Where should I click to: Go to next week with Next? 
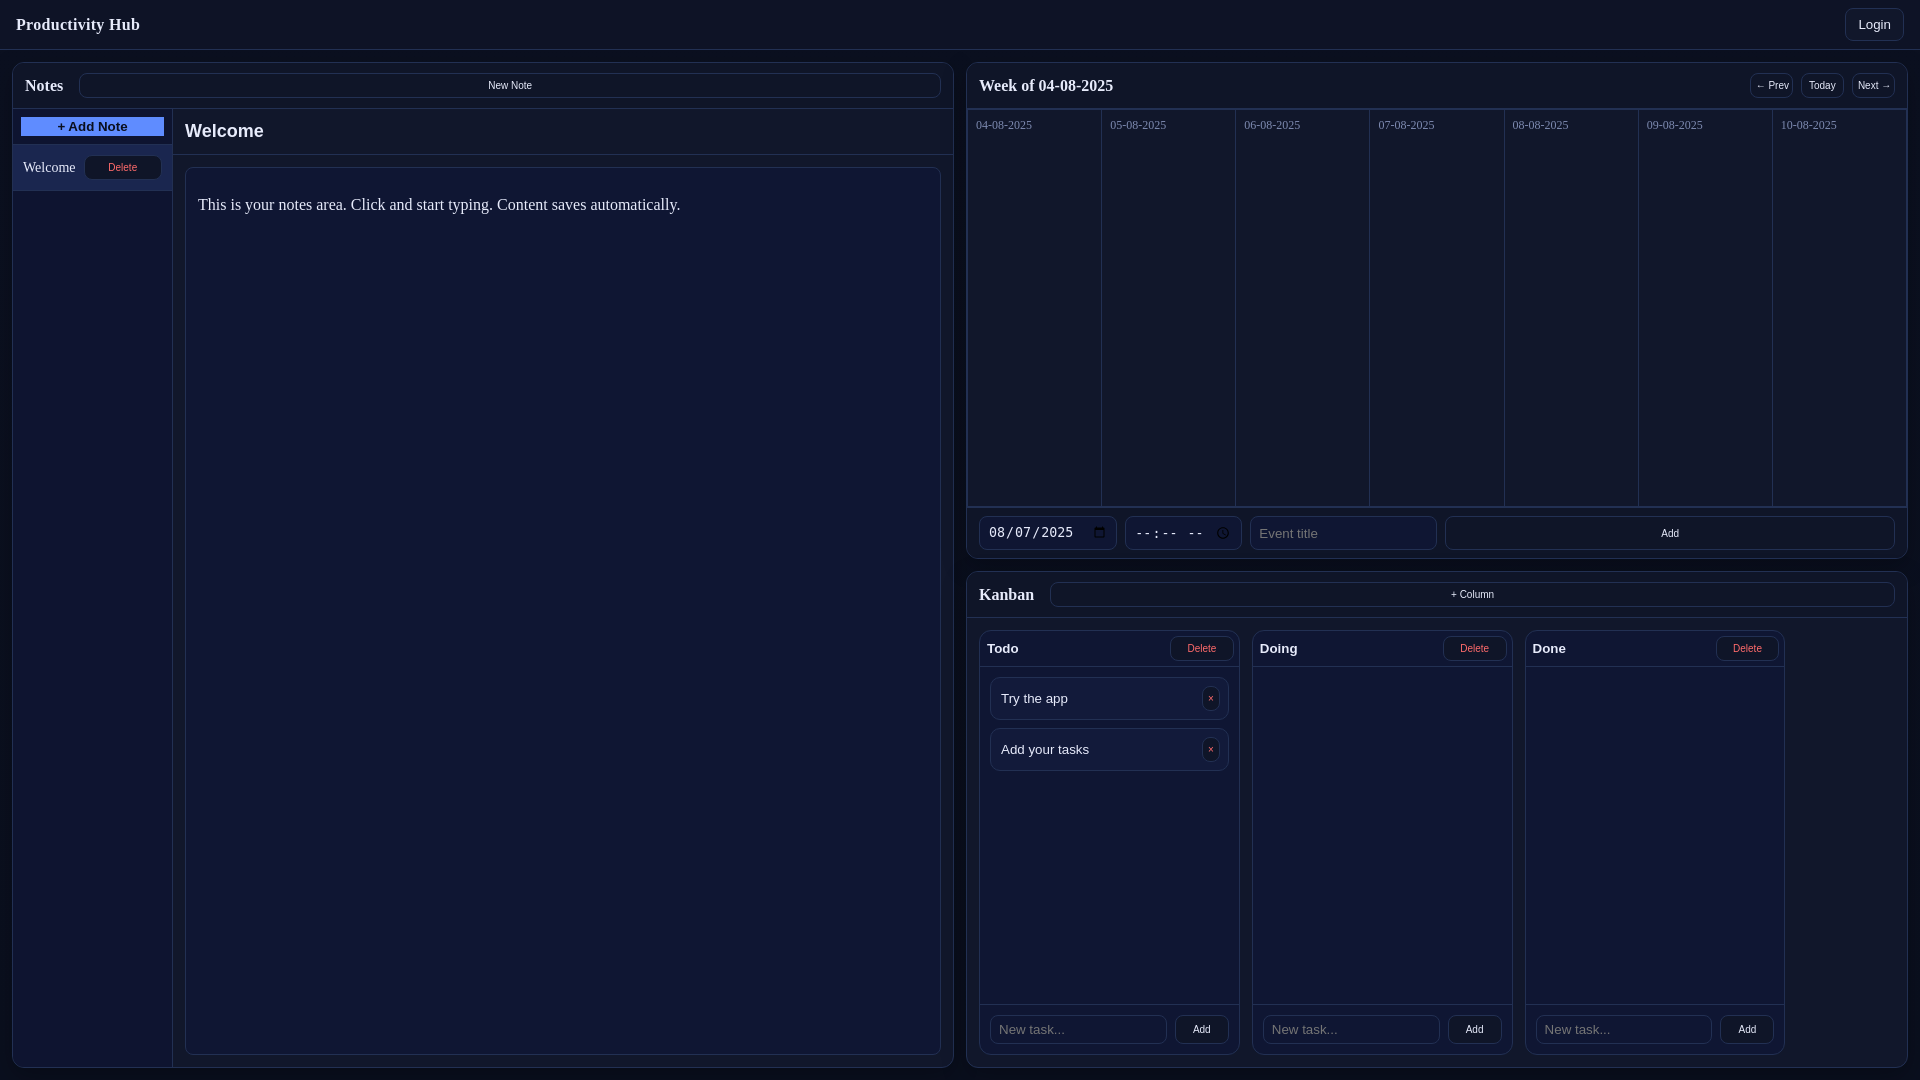pyautogui.click(x=1873, y=86)
